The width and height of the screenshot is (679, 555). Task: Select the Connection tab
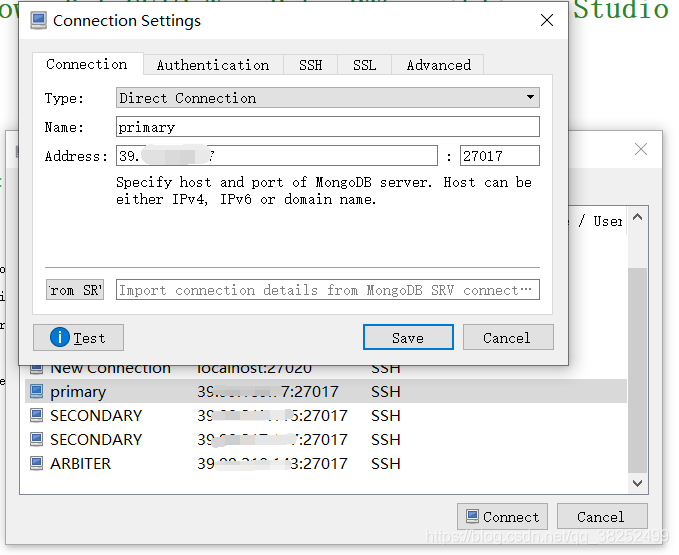tap(87, 64)
